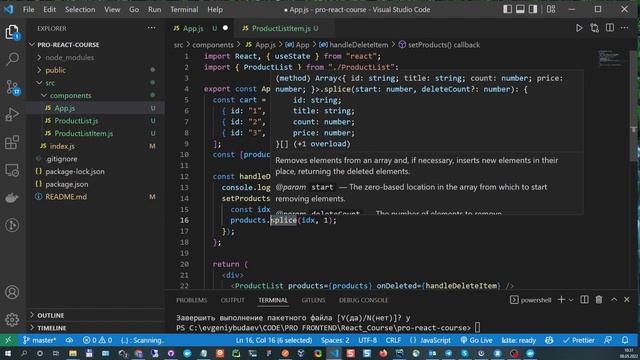Open notifications bell in status bar
This screenshot has height=360, width=640.
pyautogui.click(x=625, y=340)
